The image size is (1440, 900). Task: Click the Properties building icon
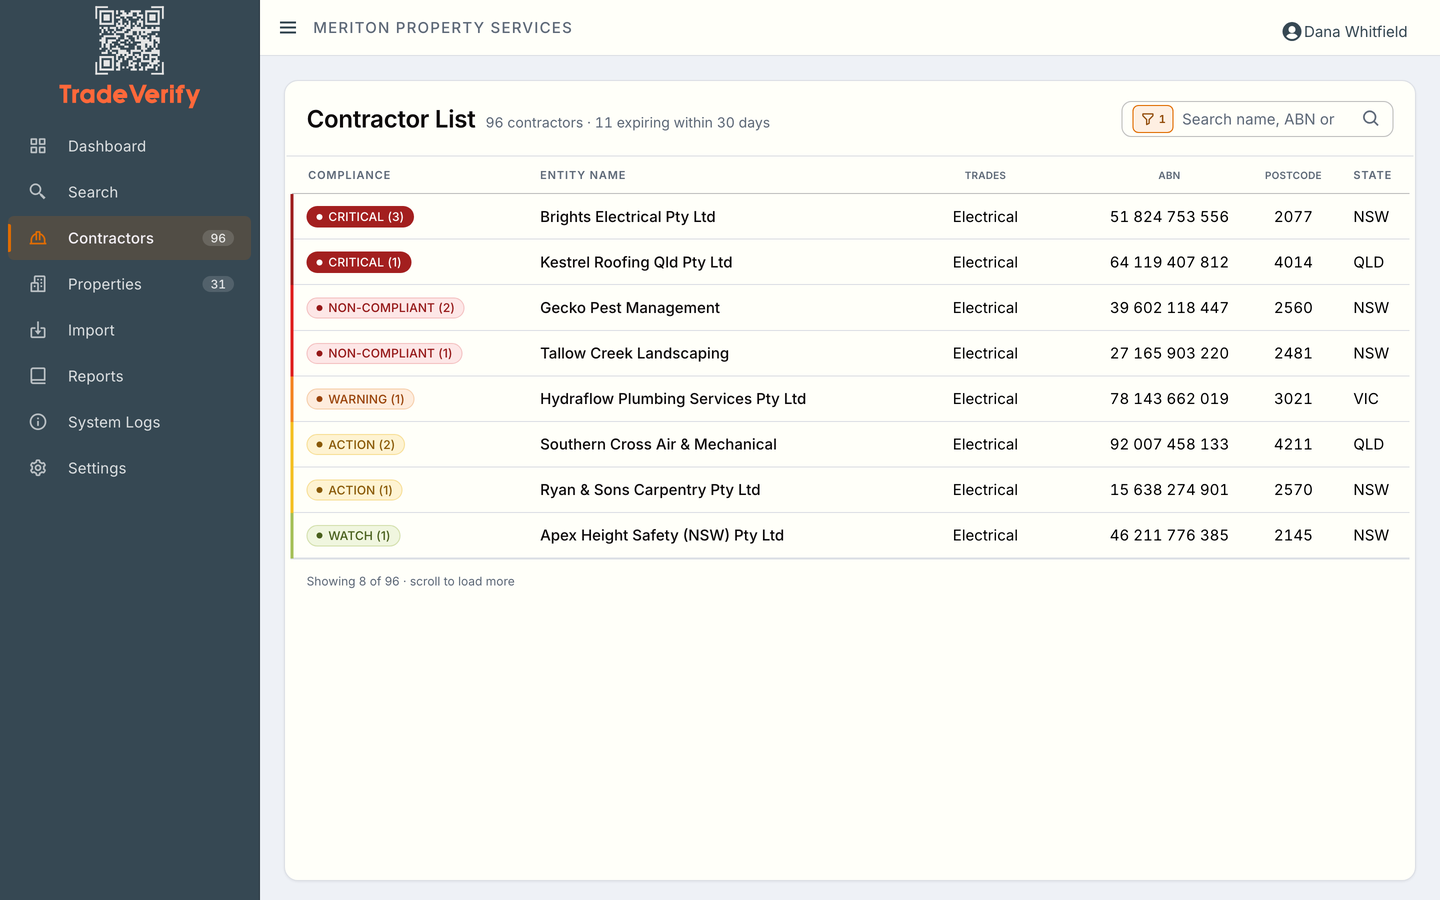click(38, 284)
